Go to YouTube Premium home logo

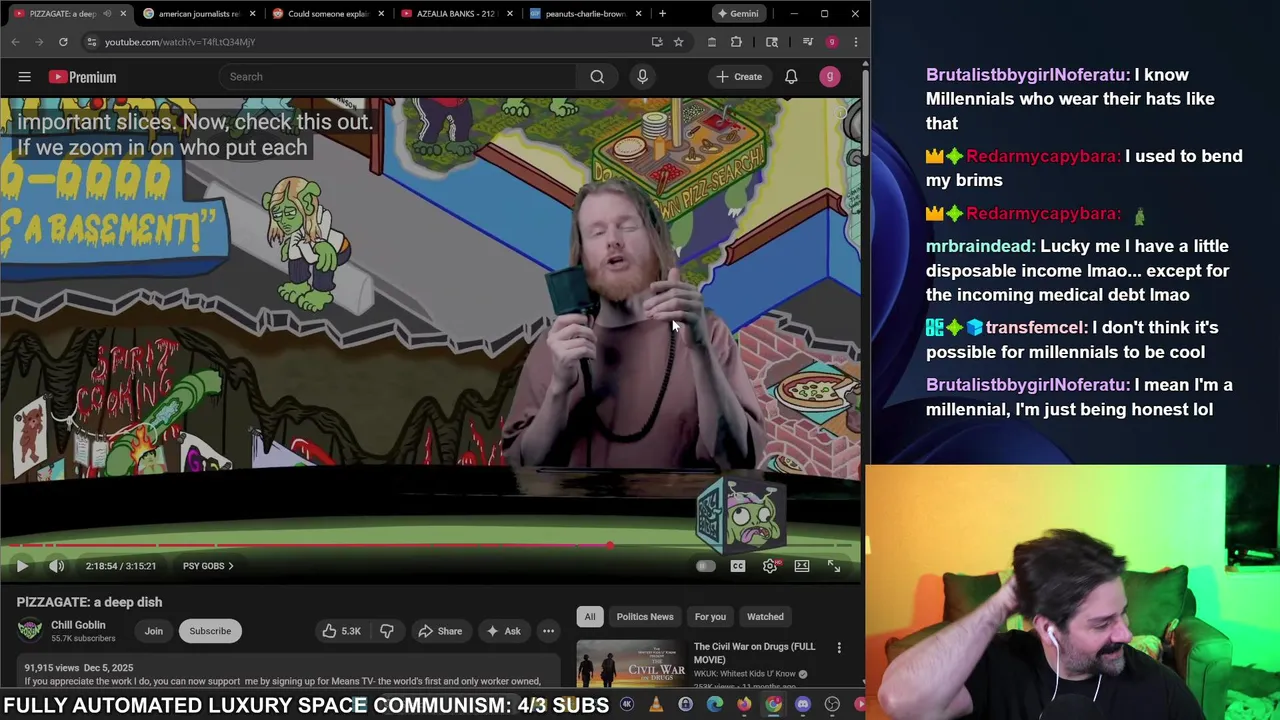82,77
